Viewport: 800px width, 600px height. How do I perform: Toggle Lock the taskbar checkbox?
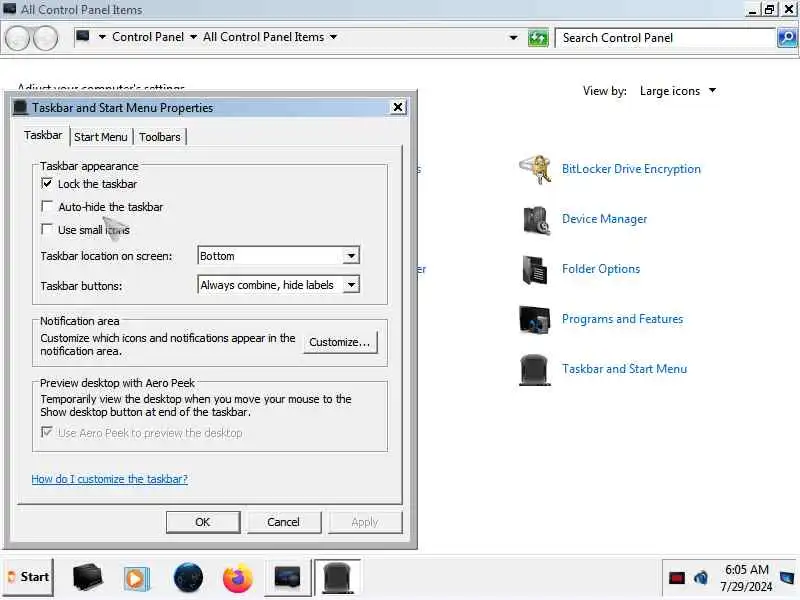(47, 184)
